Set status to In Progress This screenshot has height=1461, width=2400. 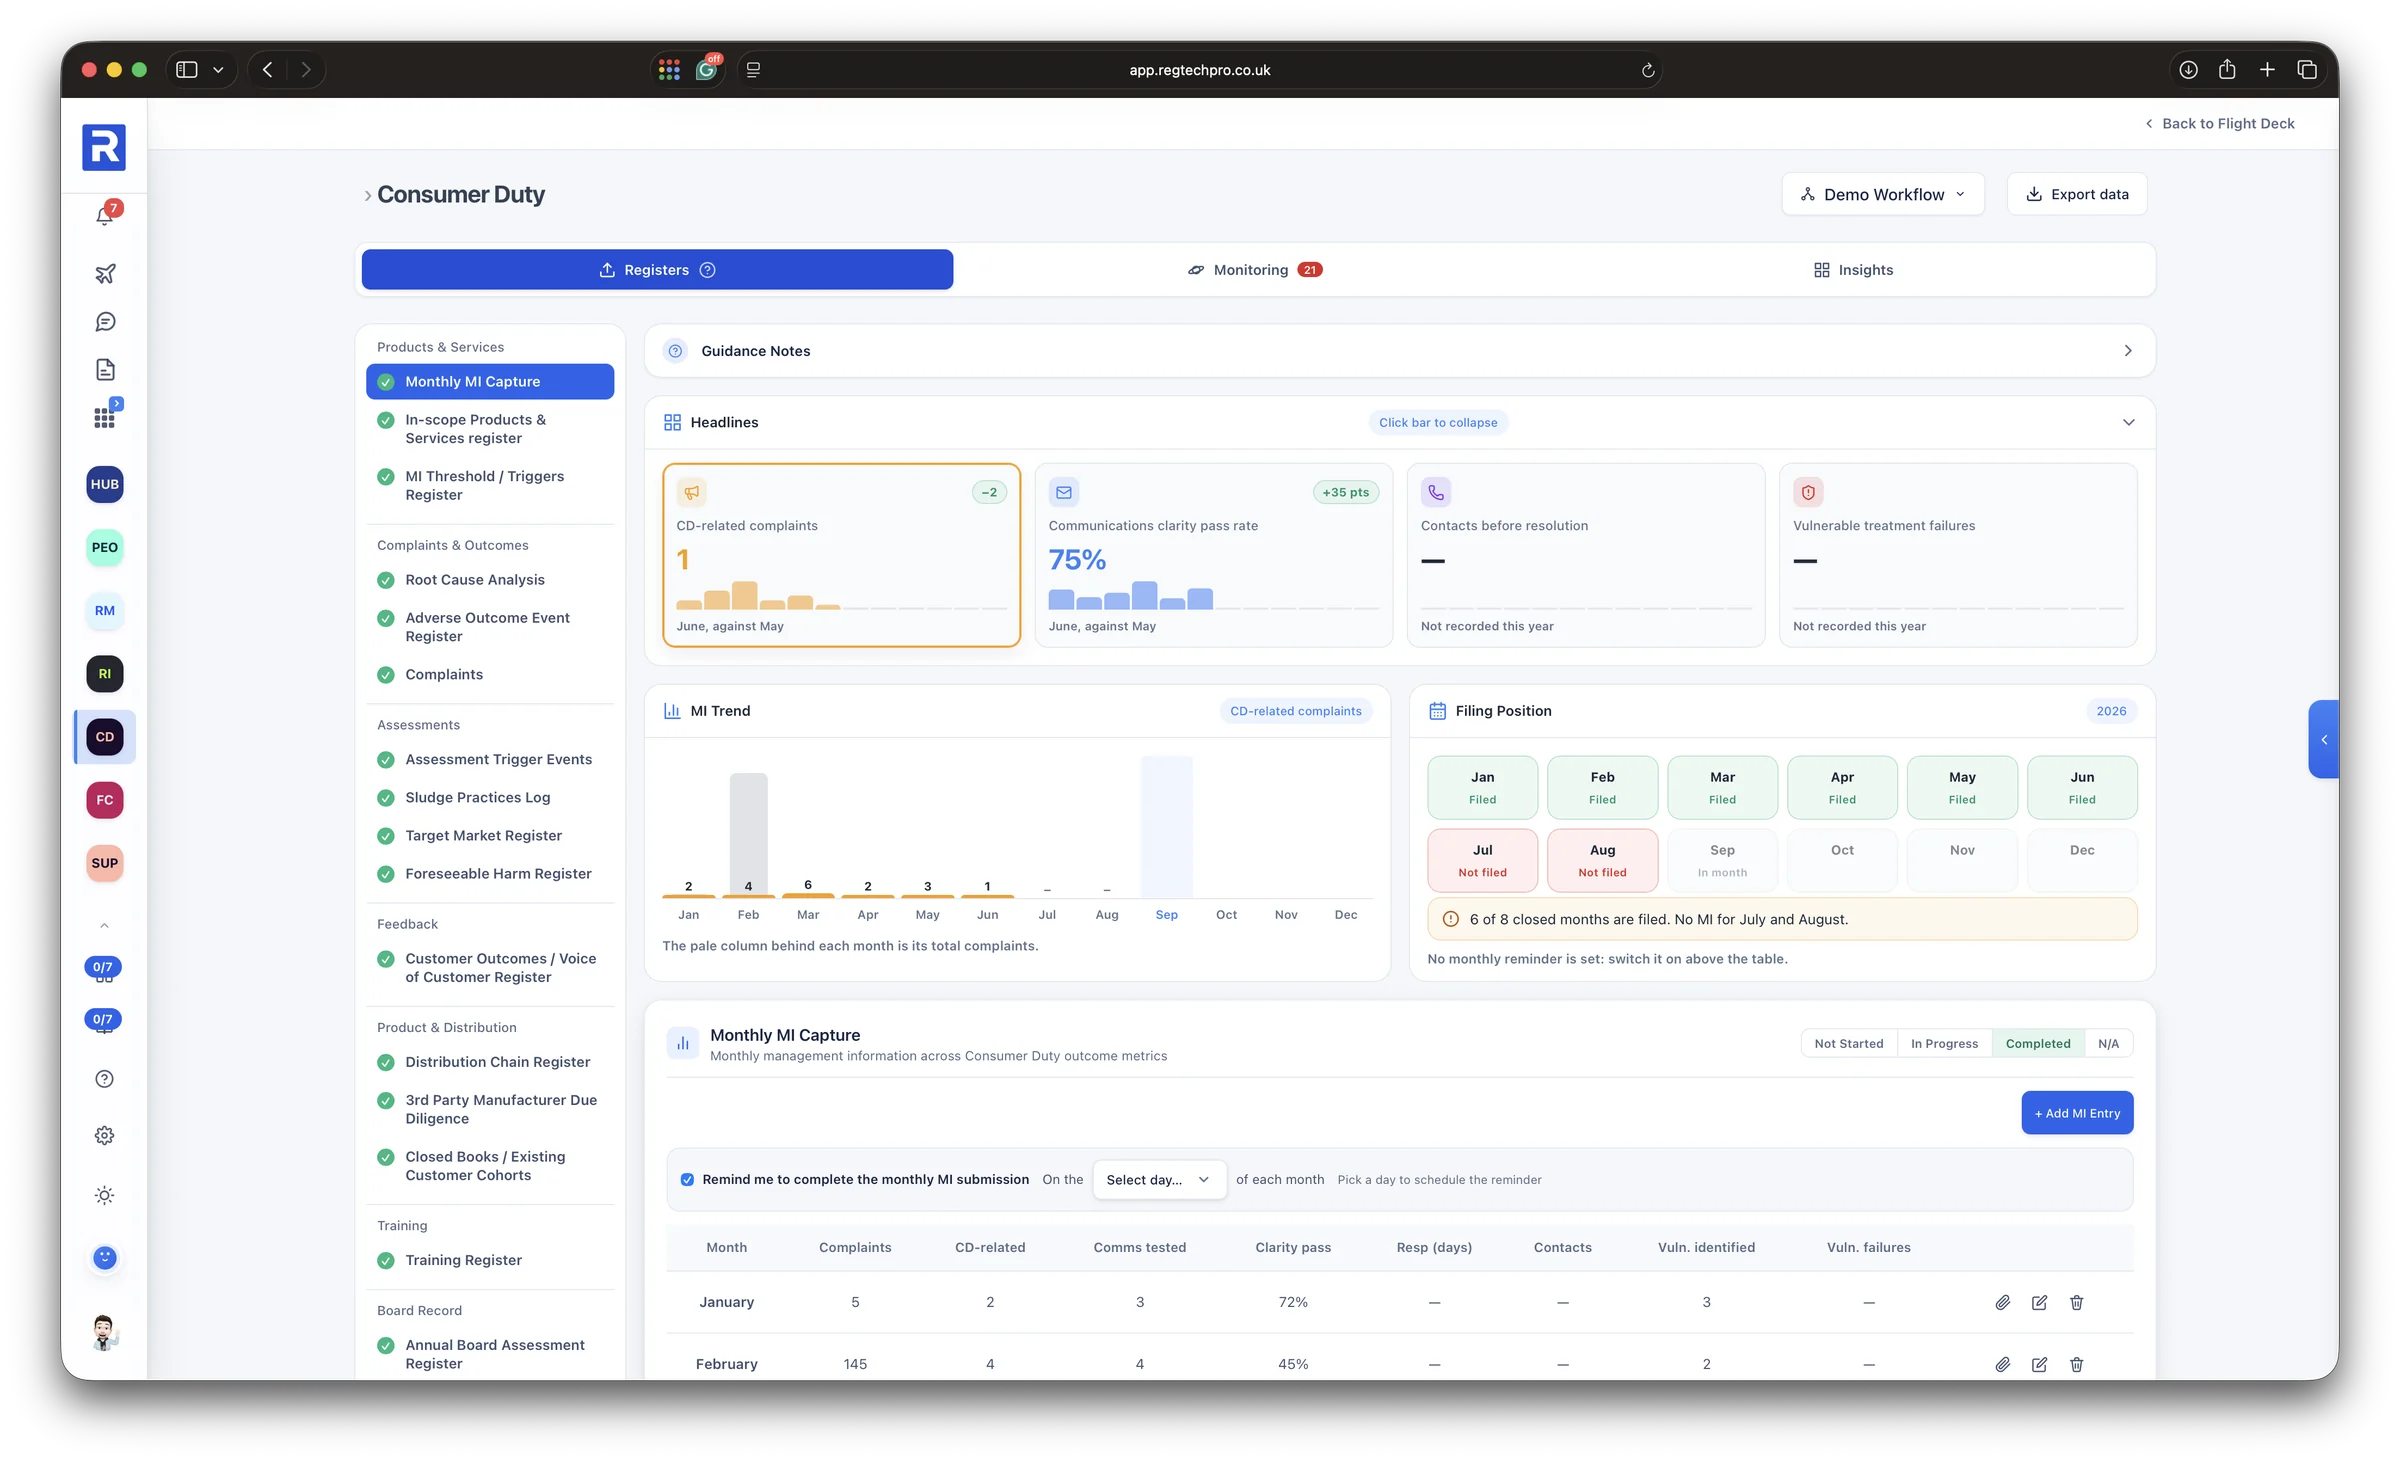1944,1043
